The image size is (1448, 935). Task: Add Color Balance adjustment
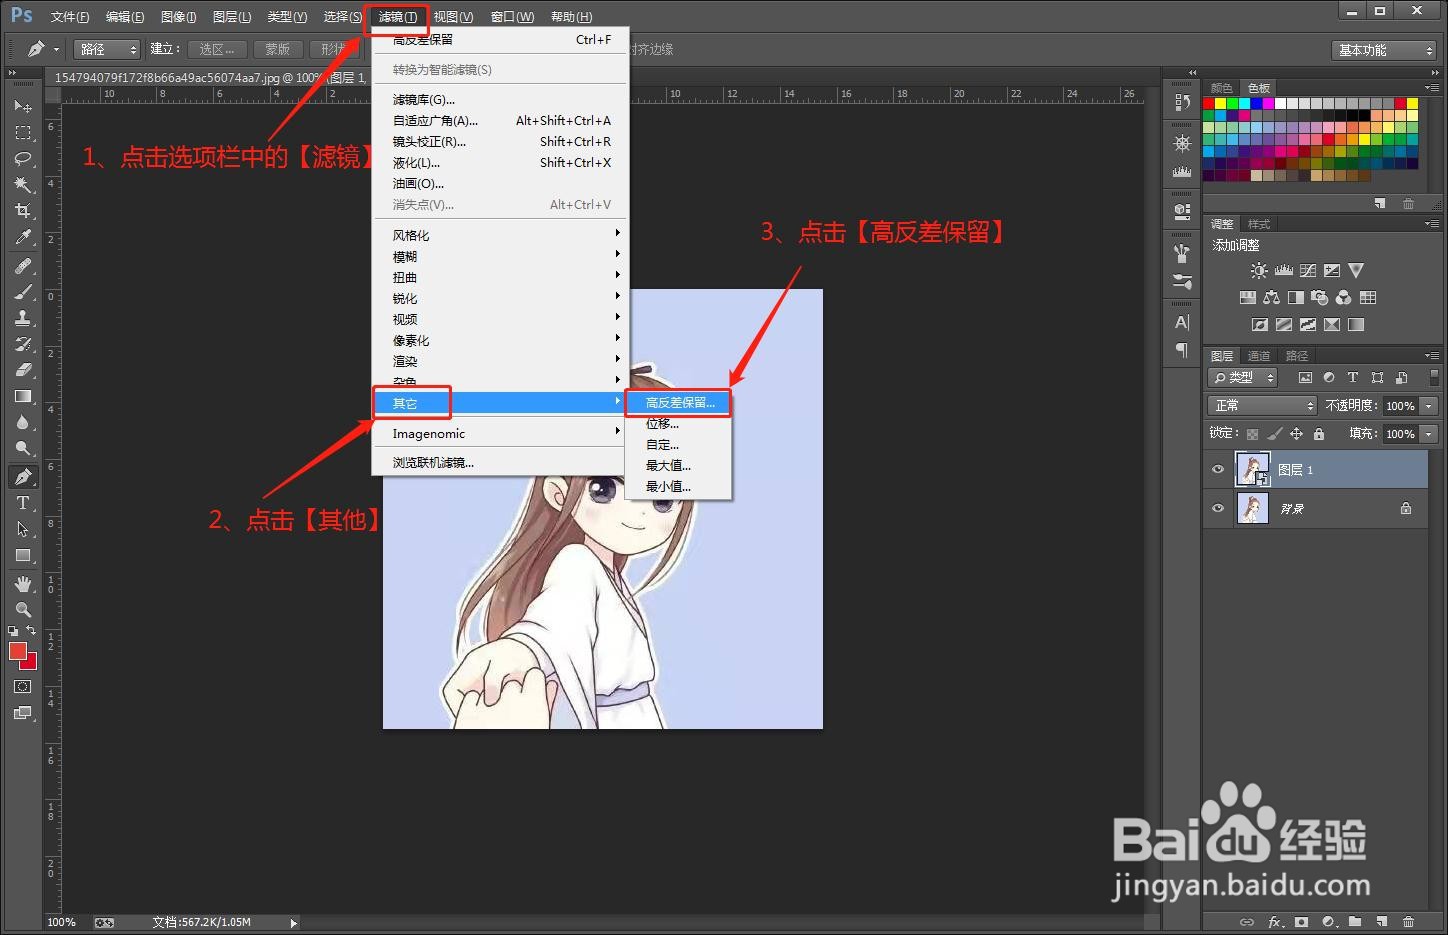pyautogui.click(x=1271, y=297)
